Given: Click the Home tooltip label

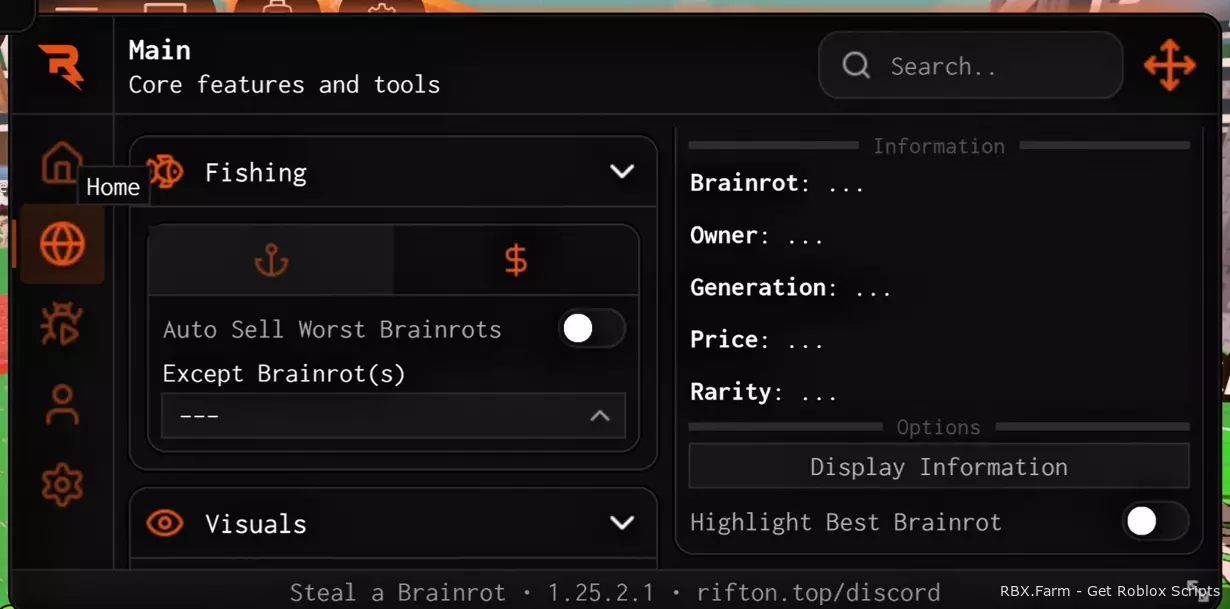Looking at the screenshot, I should [113, 187].
